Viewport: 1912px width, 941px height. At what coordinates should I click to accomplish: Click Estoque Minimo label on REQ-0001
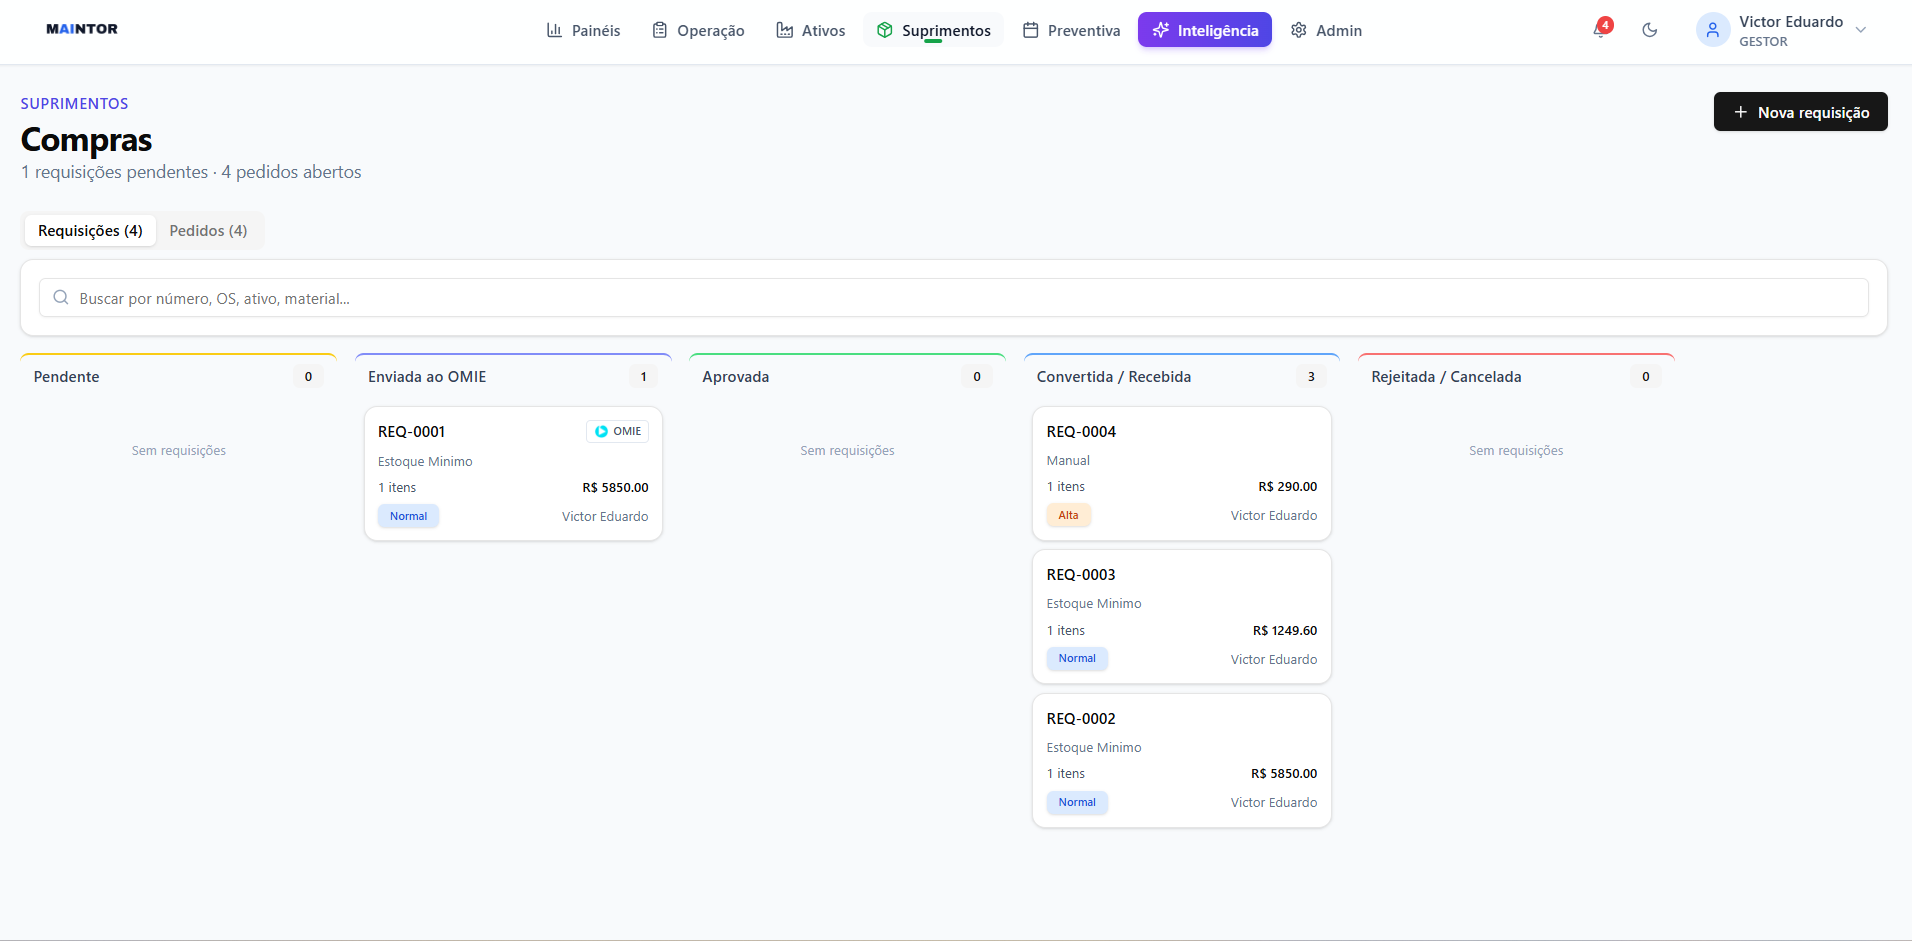tap(425, 462)
